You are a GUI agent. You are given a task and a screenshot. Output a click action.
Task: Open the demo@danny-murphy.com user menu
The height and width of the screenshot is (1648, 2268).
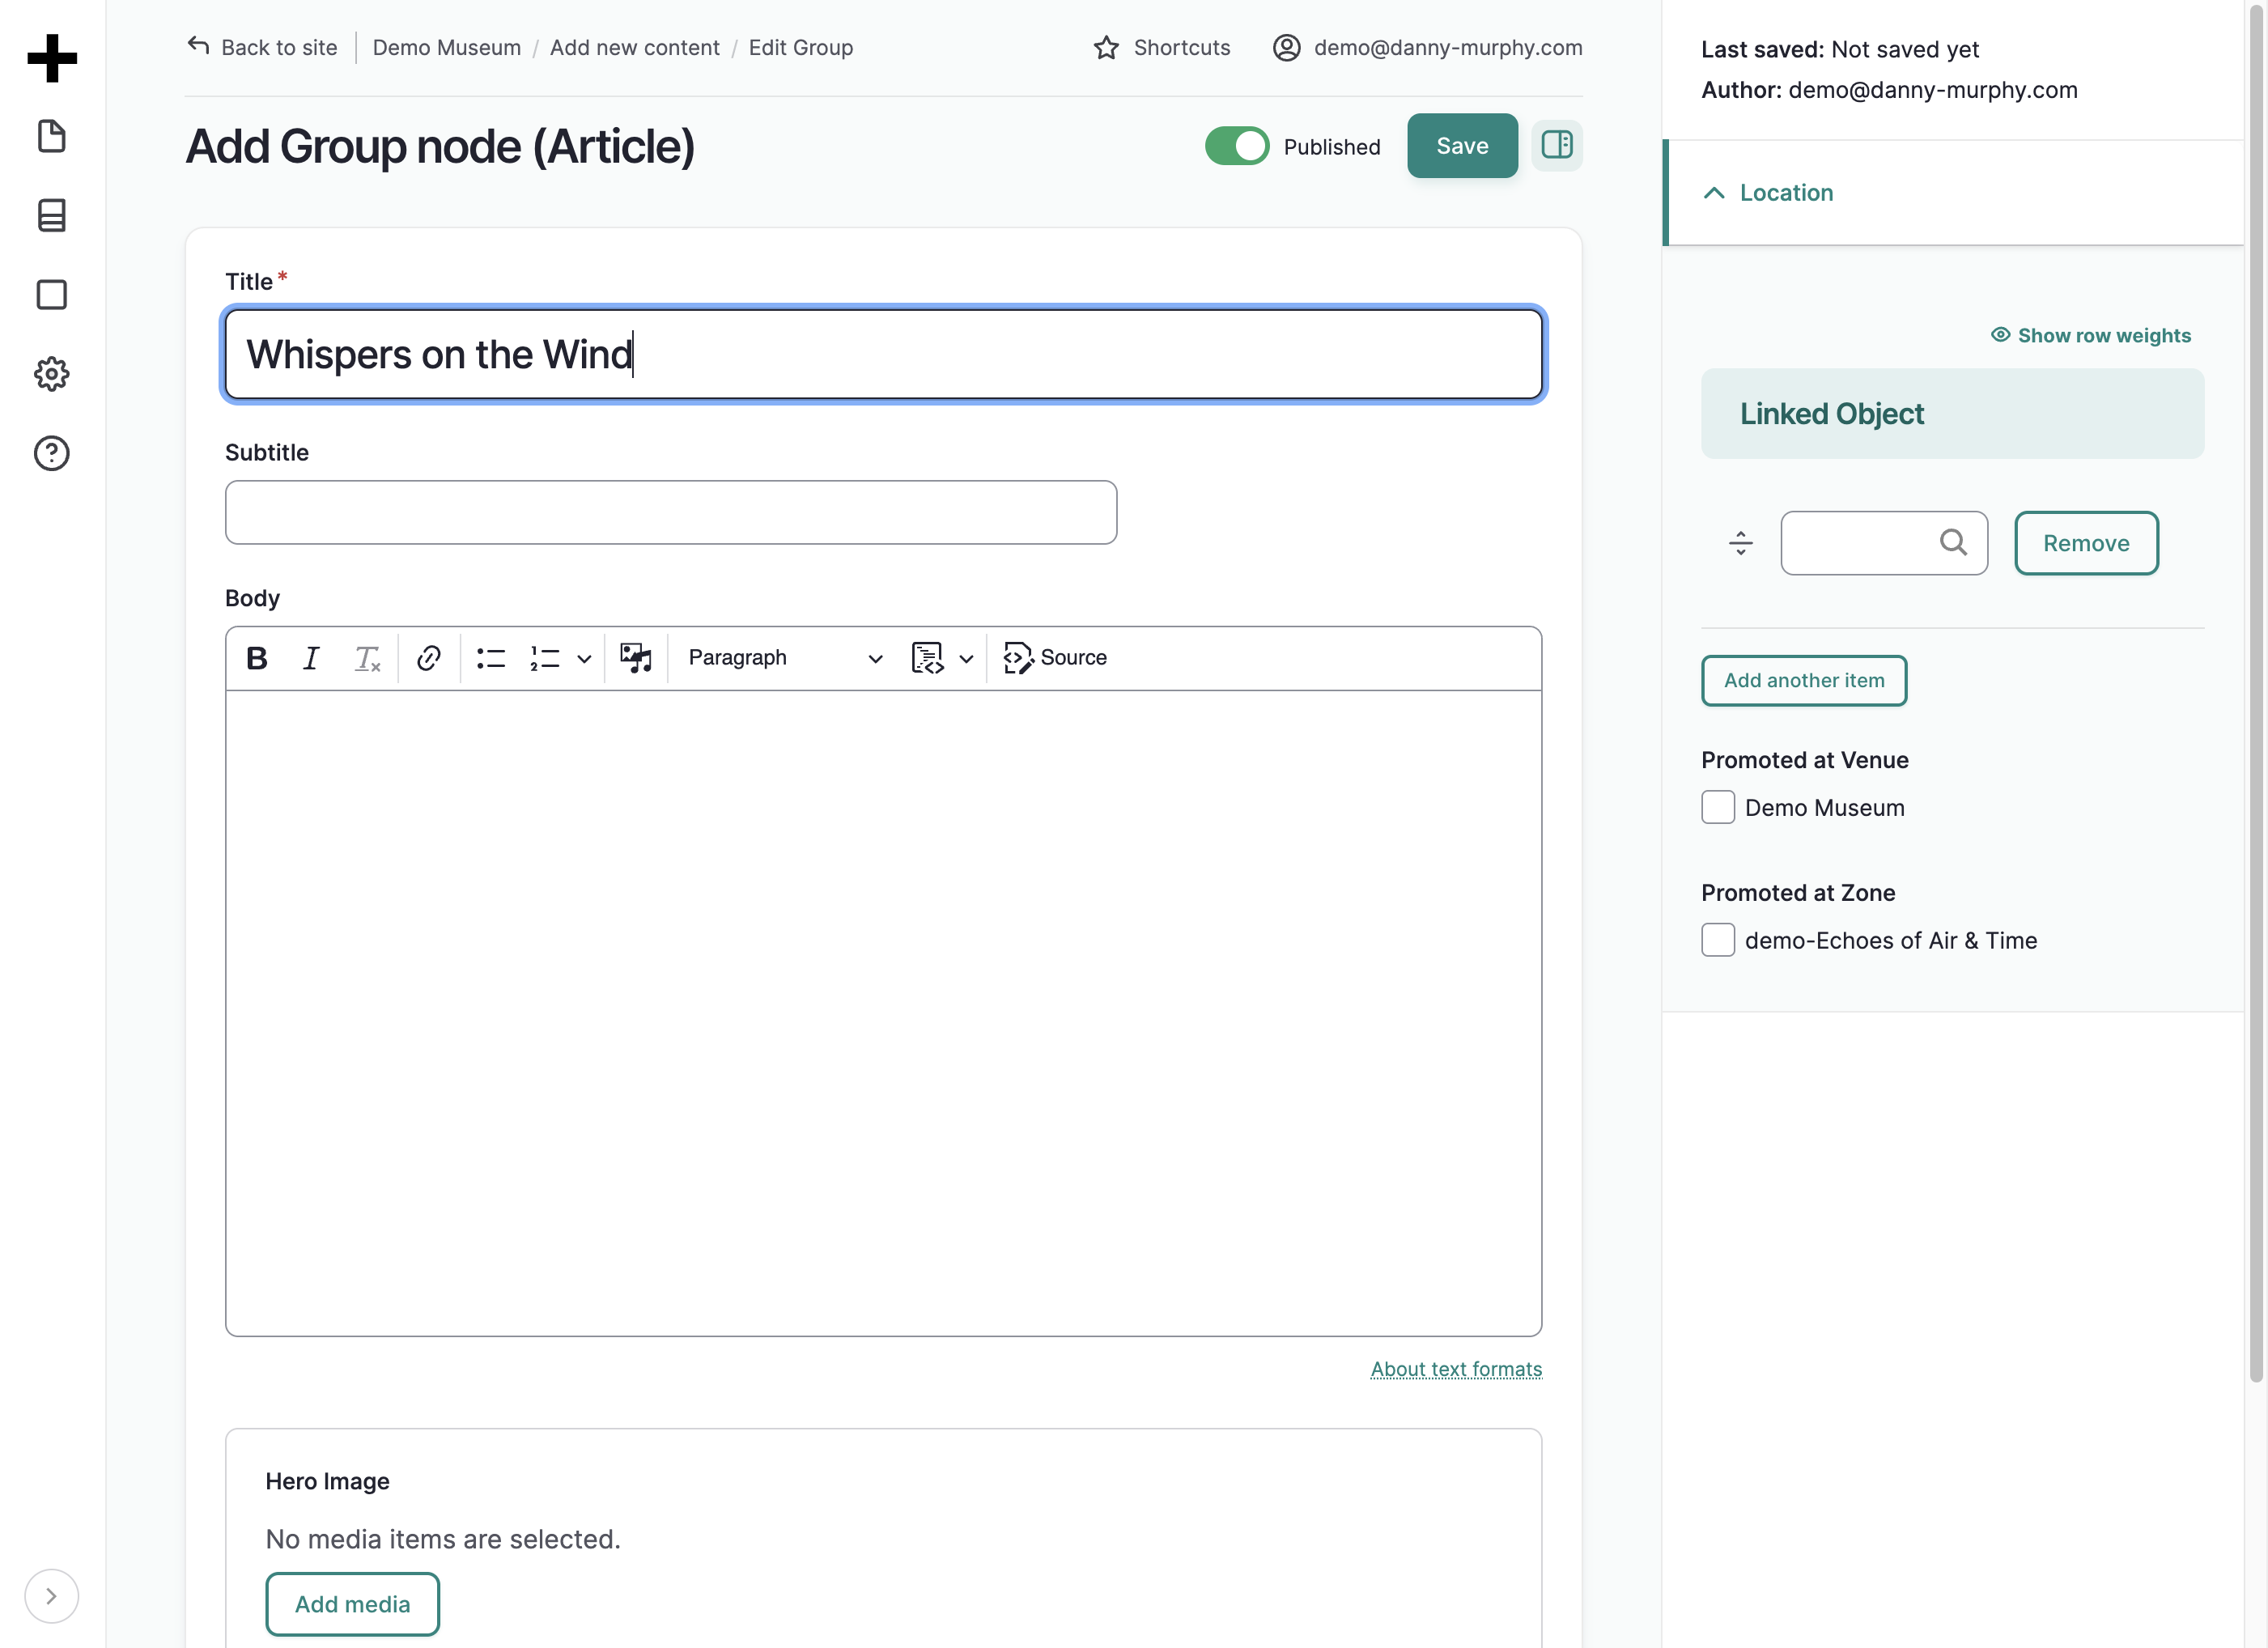pyautogui.click(x=1428, y=47)
